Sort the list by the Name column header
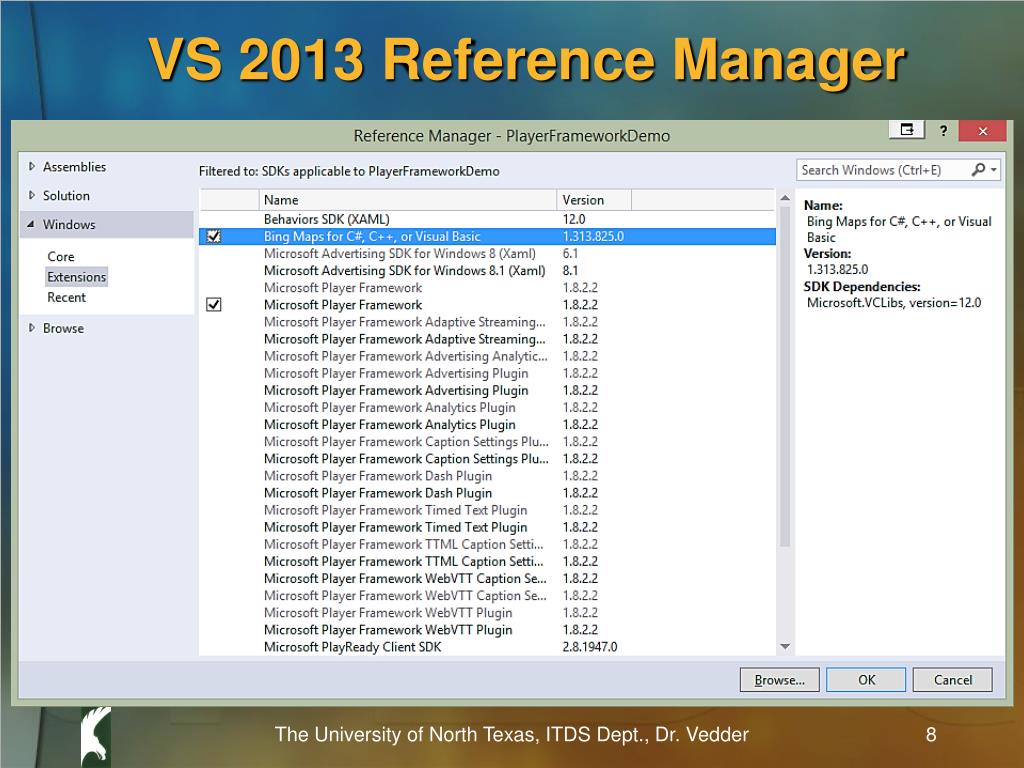This screenshot has height=768, width=1024. (408, 200)
